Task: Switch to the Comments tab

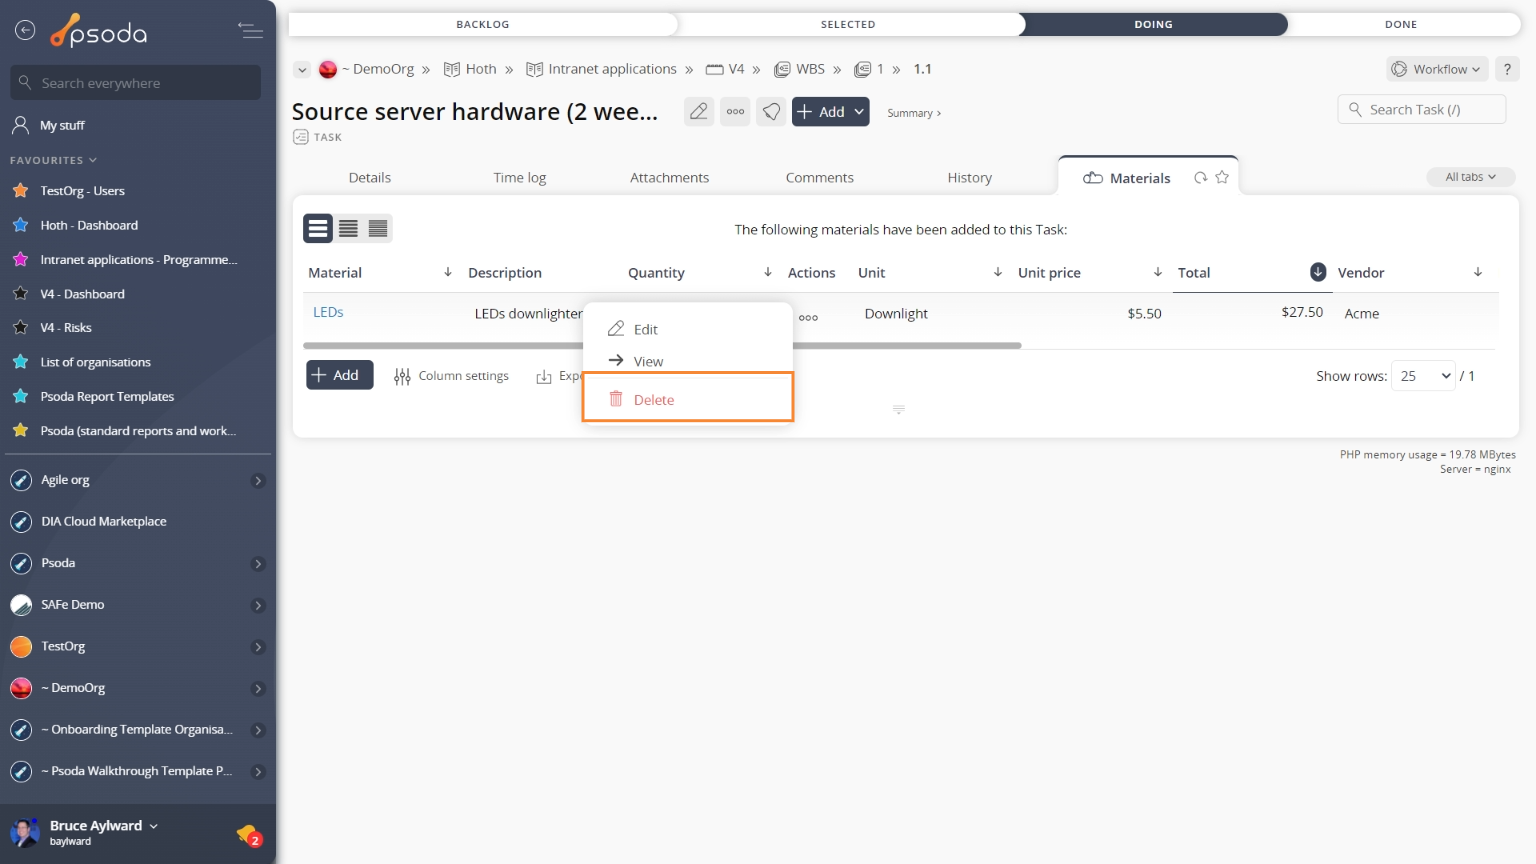Action: (x=819, y=177)
